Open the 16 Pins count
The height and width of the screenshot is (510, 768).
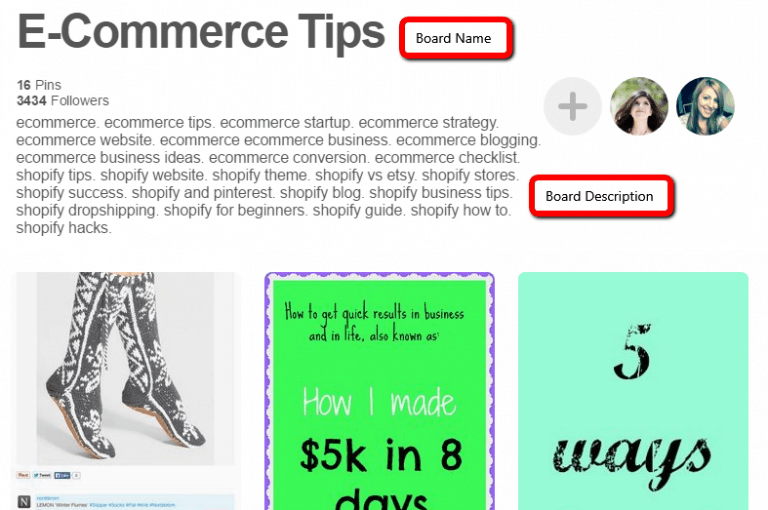point(39,85)
